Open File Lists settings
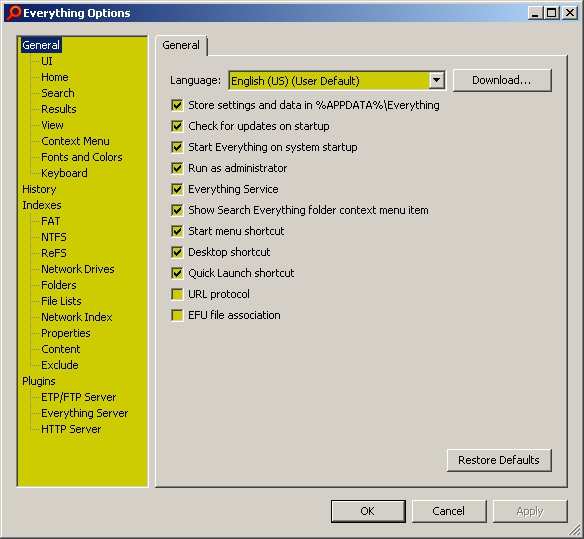Image resolution: width=584 pixels, height=539 pixels. click(61, 301)
